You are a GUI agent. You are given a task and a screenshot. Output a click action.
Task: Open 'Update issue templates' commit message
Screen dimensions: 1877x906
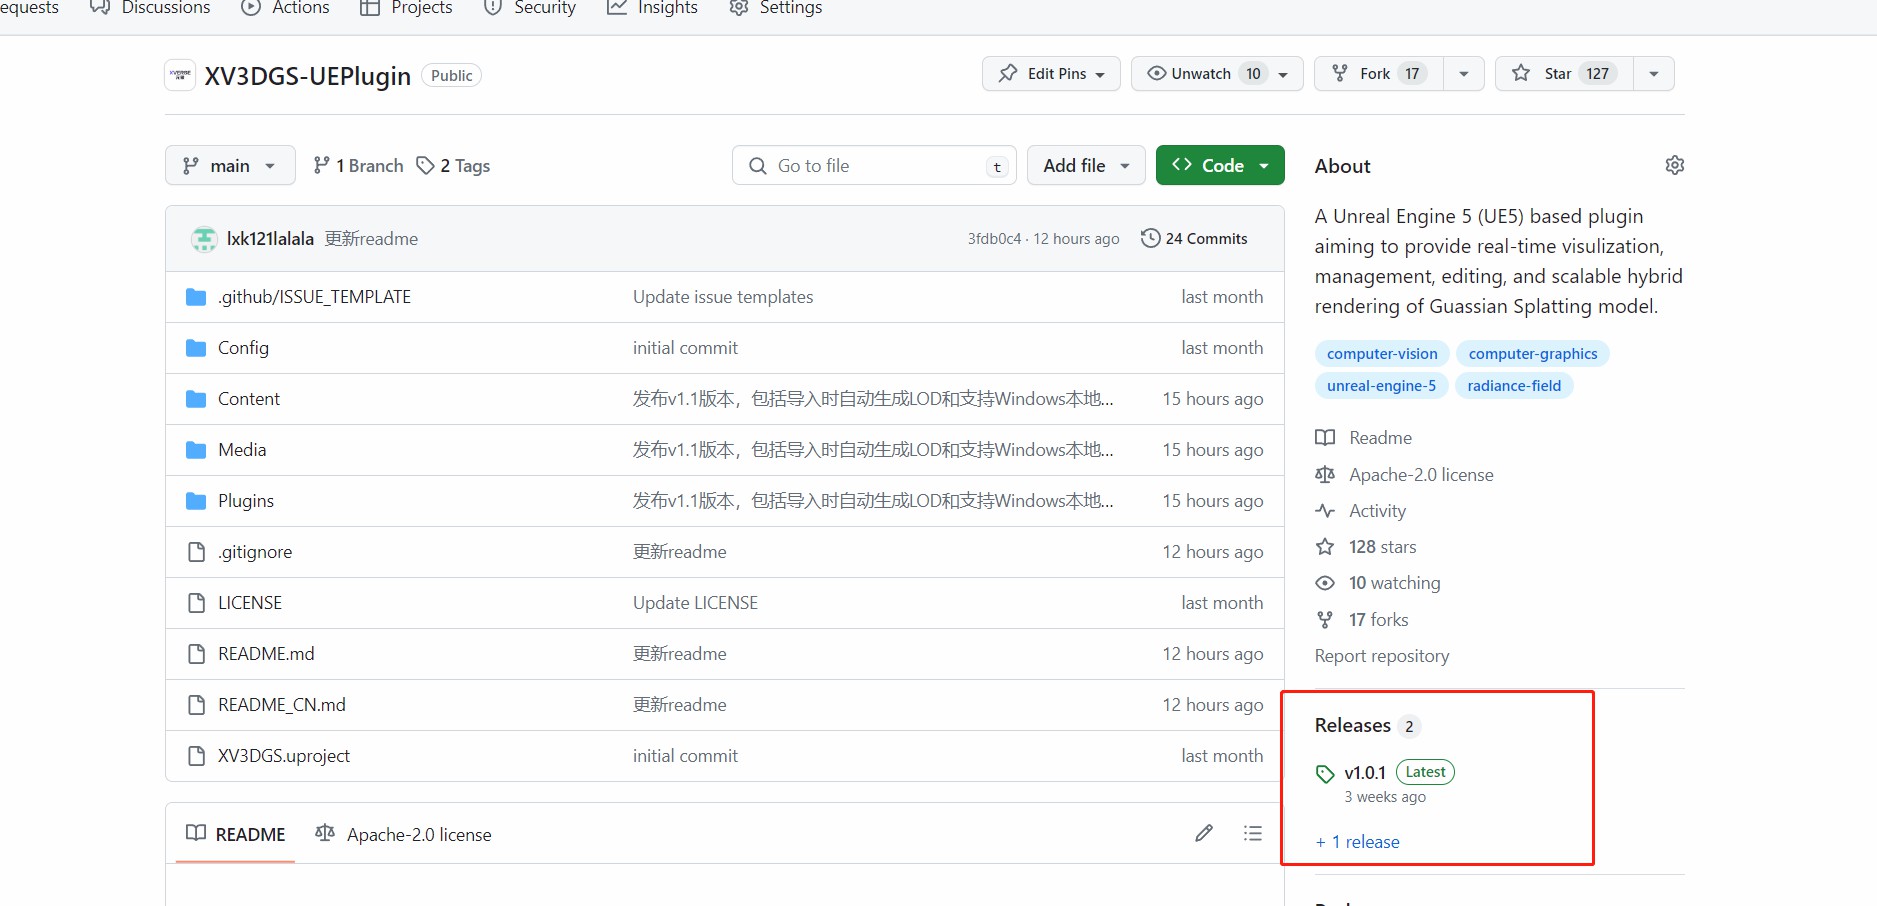[723, 297]
